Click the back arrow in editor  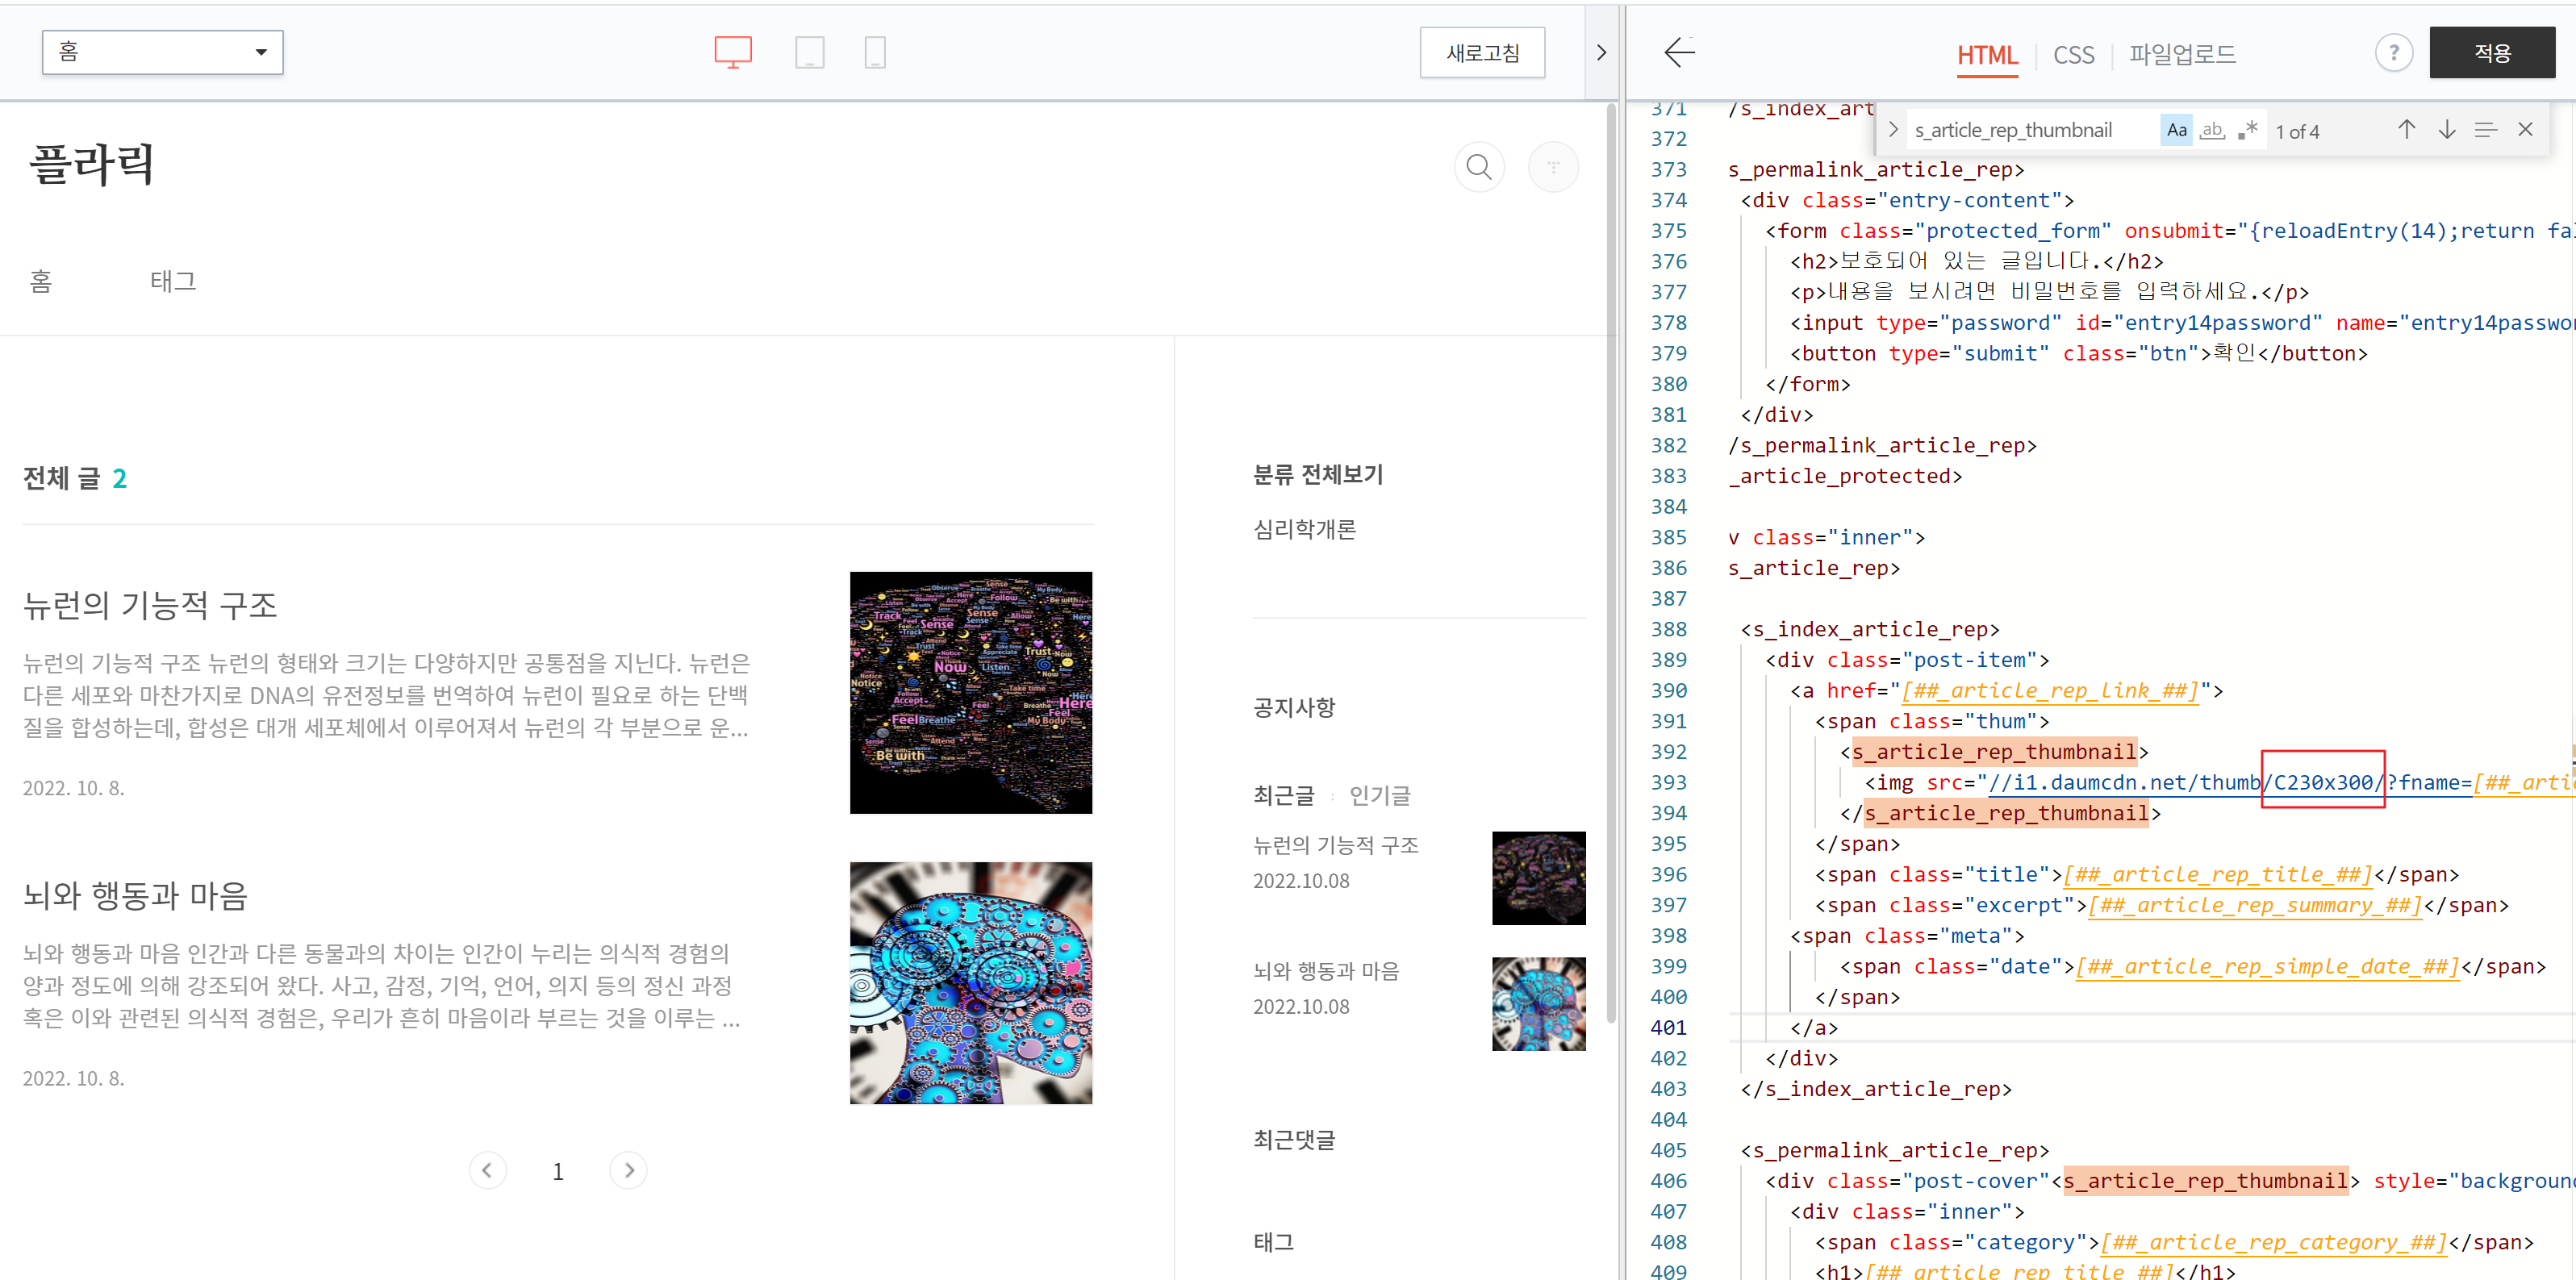click(x=1679, y=53)
